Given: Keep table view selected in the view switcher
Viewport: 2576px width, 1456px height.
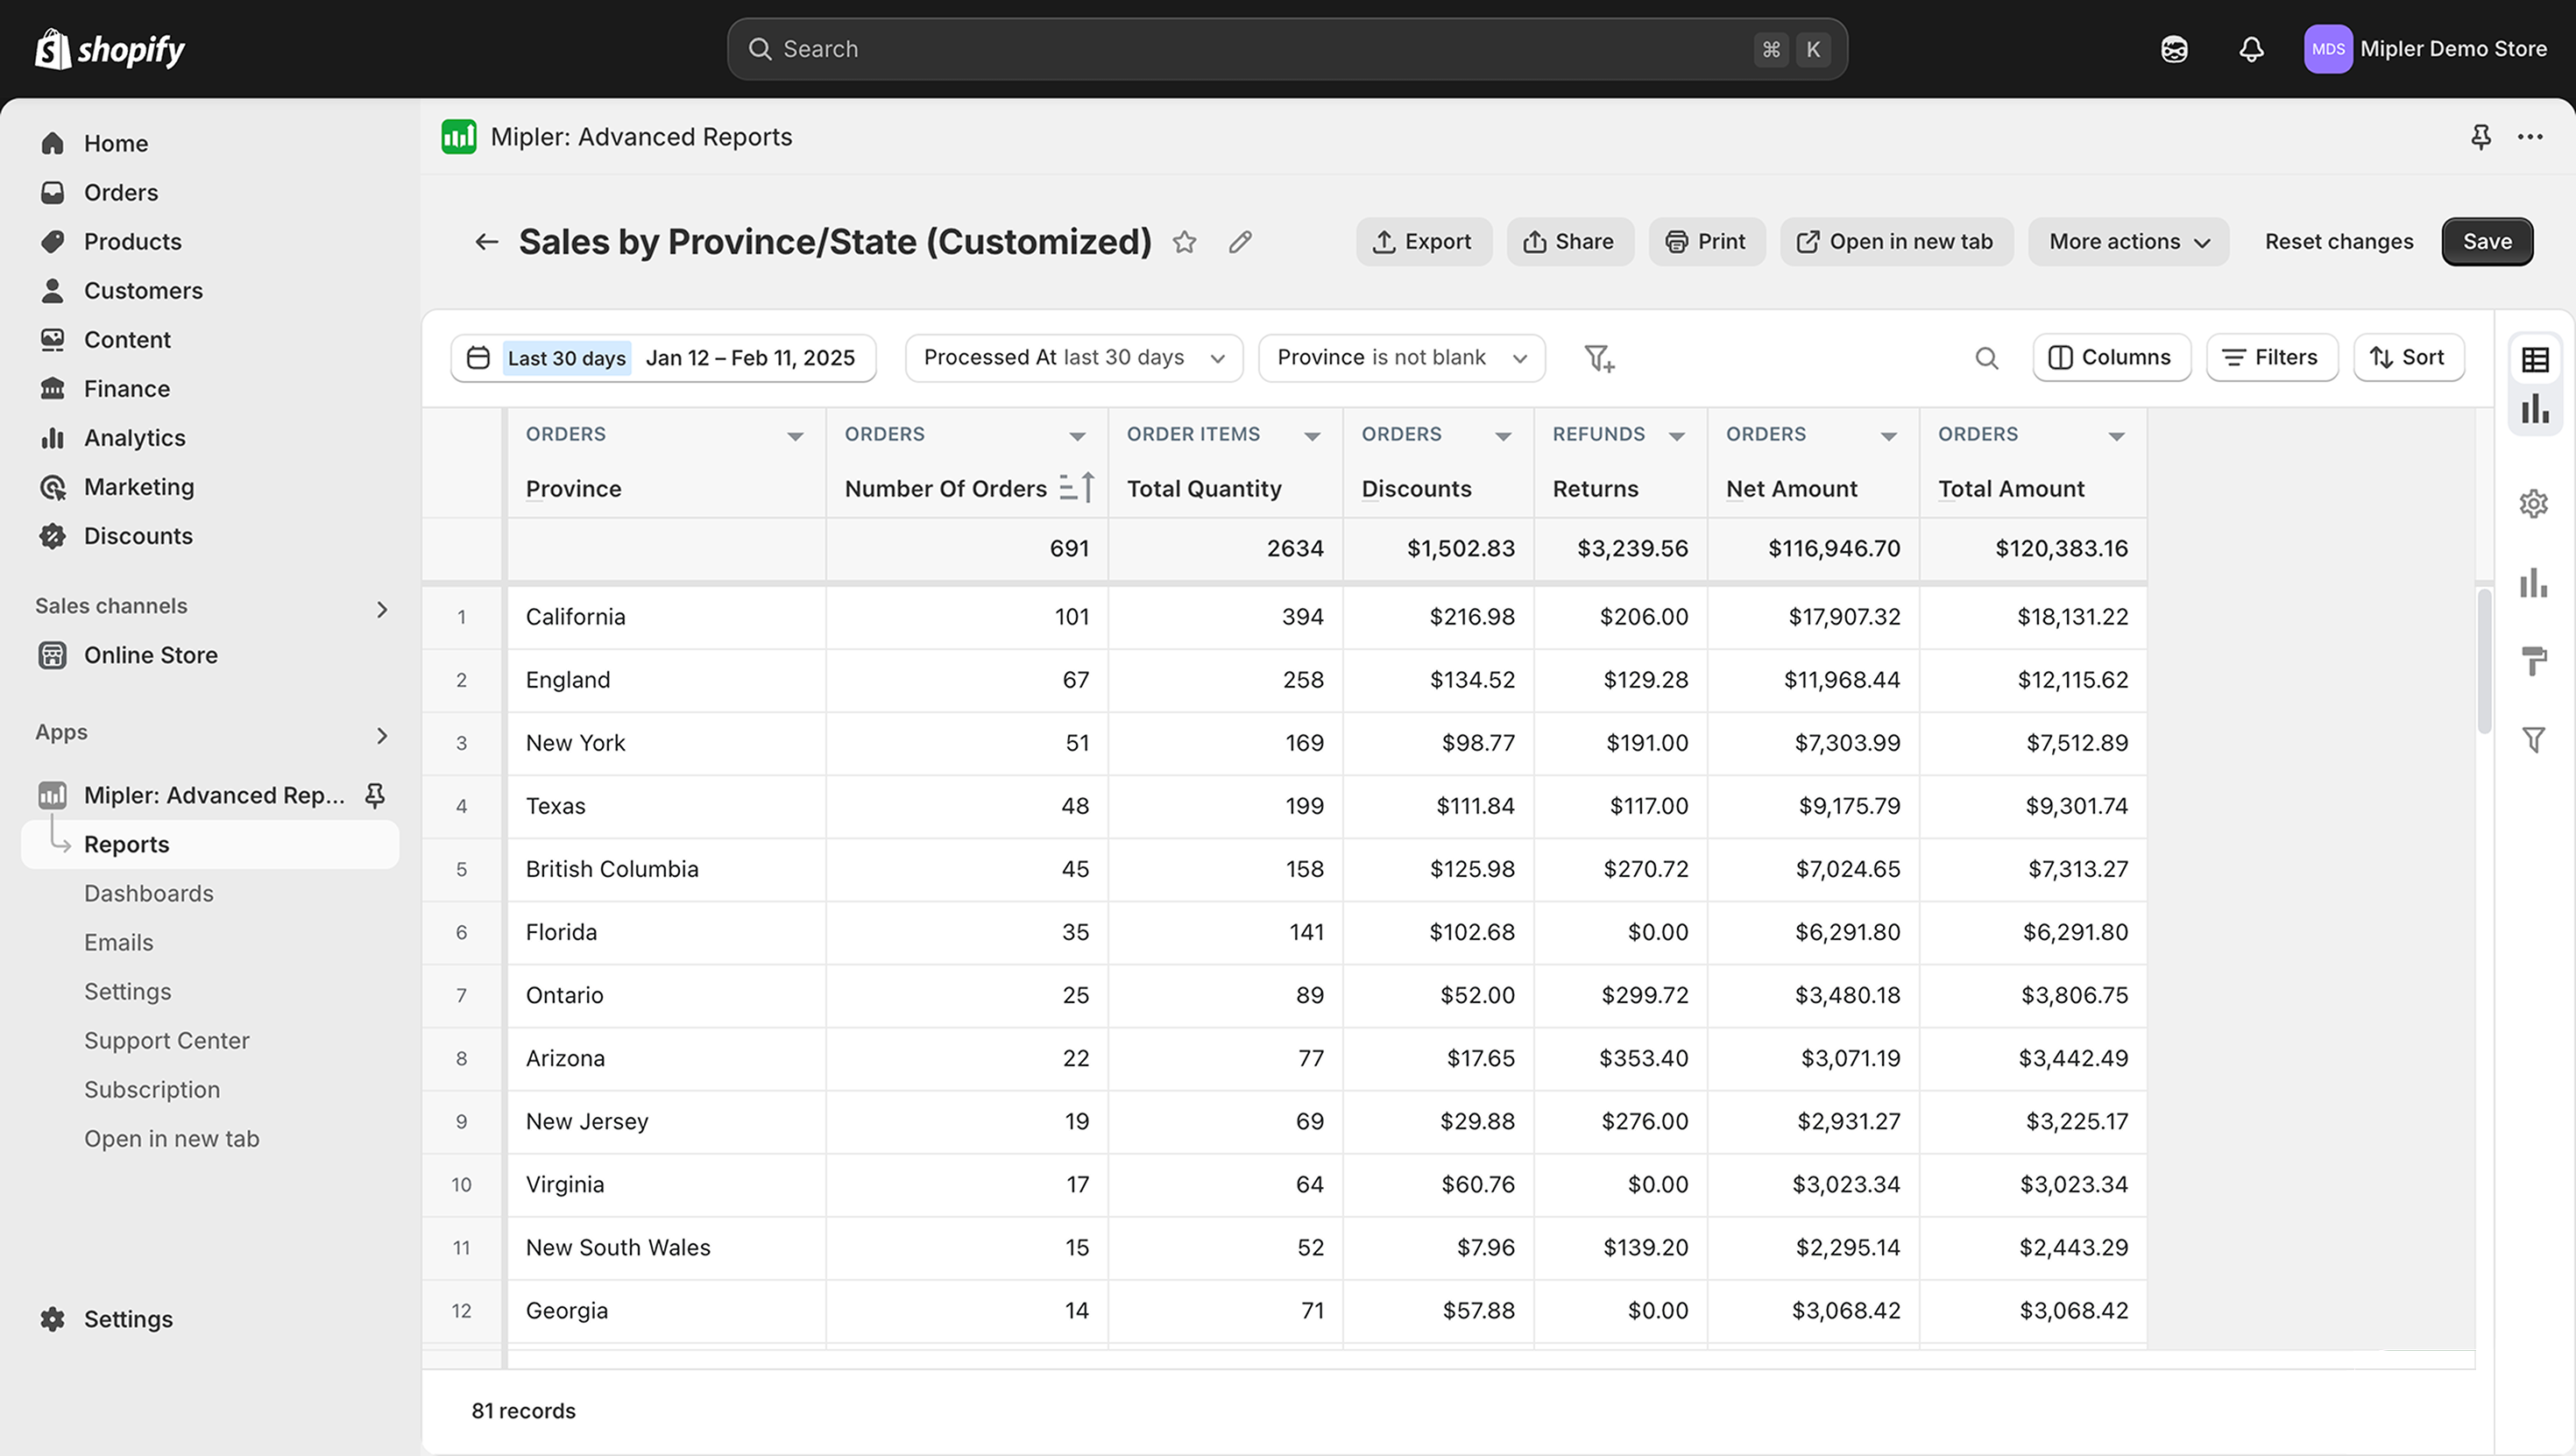Looking at the screenshot, I should pos(2534,358).
